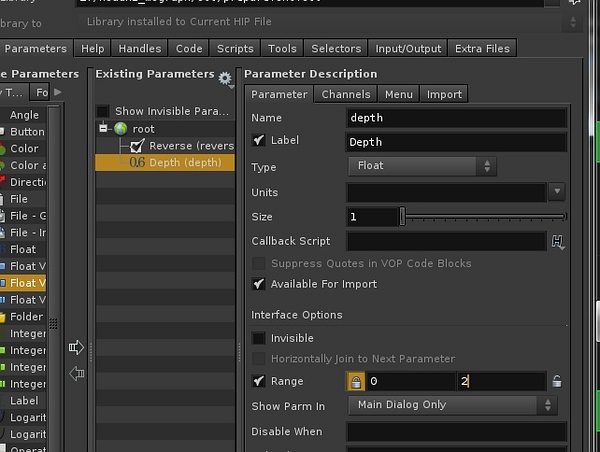The height and width of the screenshot is (452, 600).
Task: Select the highlighted Float Vector type
Action: (x=23, y=283)
